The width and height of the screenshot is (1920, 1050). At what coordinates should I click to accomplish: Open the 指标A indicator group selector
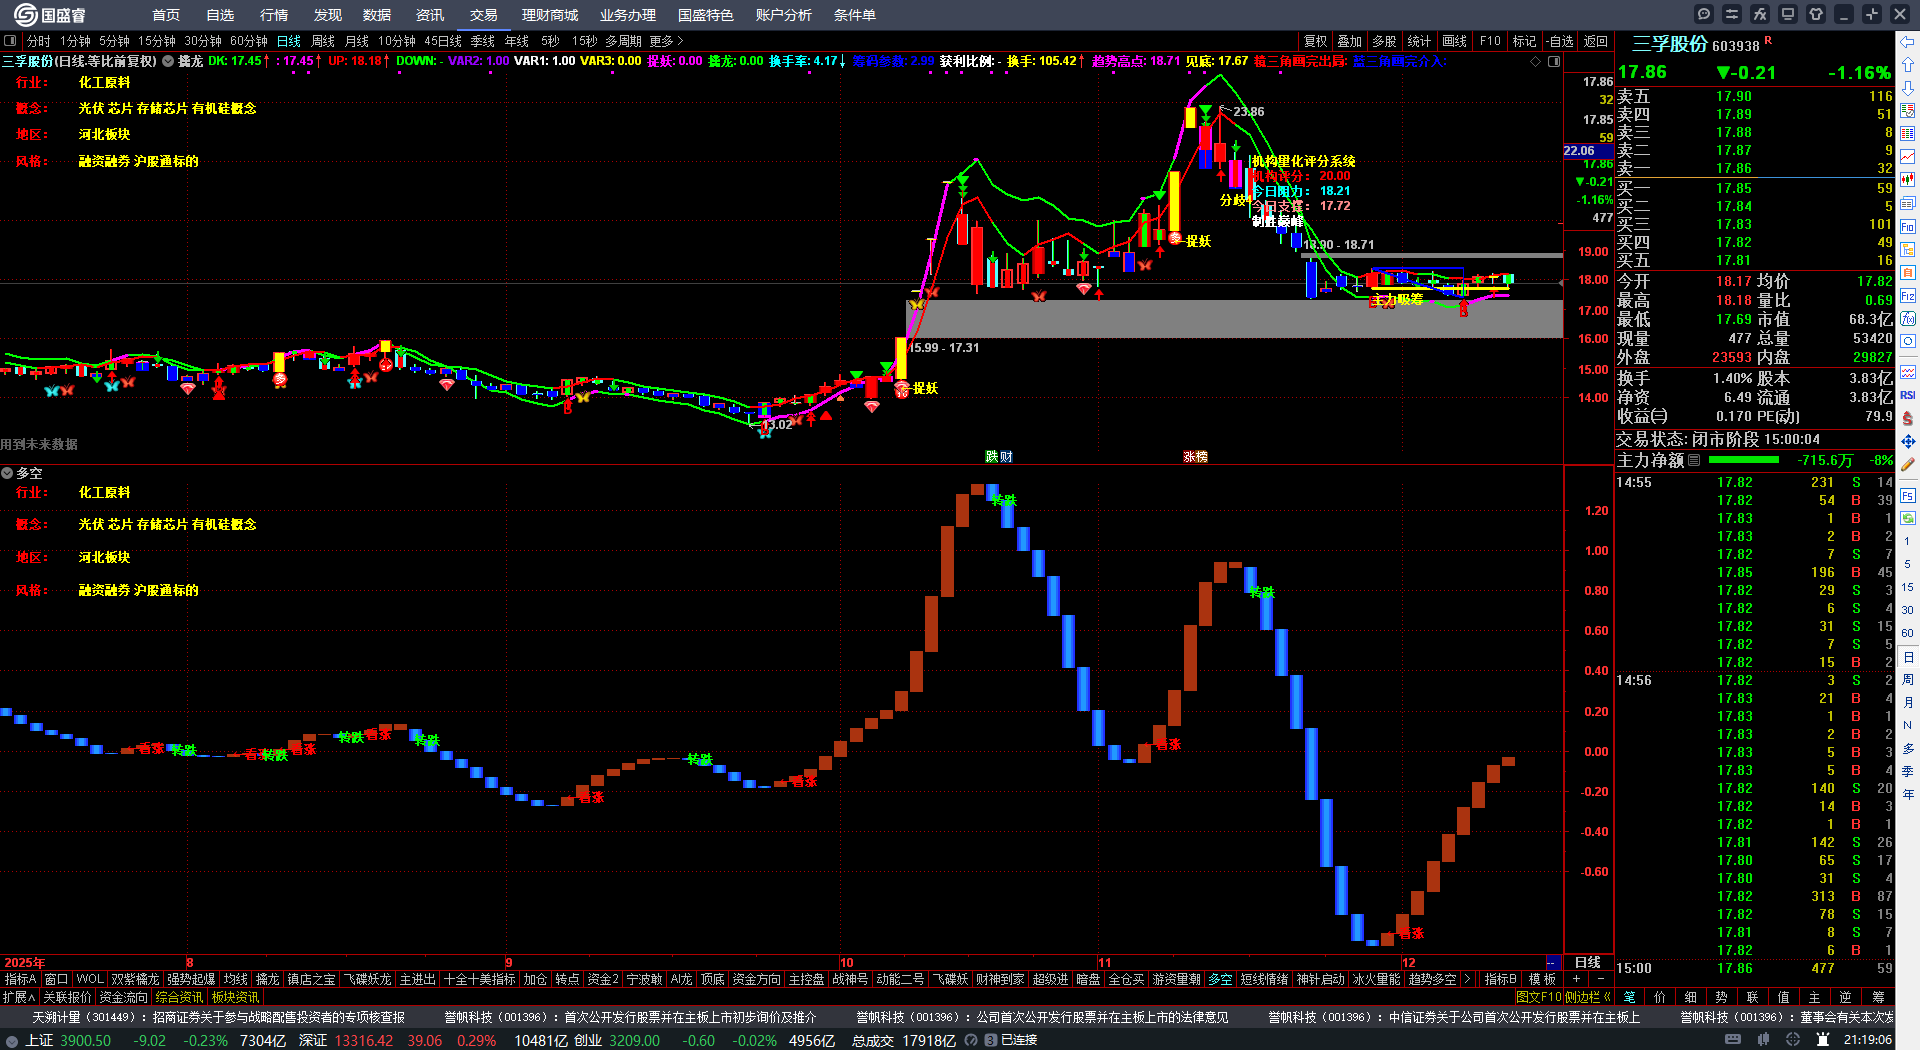[x=20, y=979]
